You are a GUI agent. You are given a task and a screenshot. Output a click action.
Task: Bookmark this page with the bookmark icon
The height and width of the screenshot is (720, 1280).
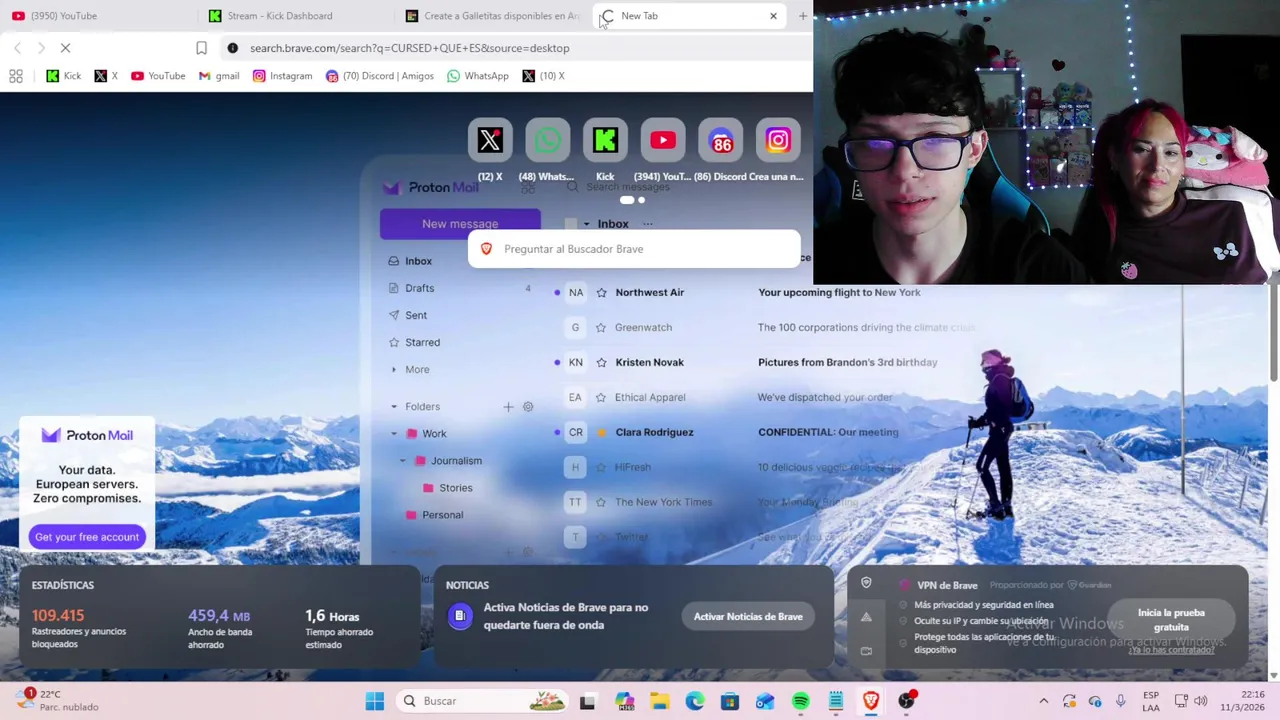coord(201,48)
